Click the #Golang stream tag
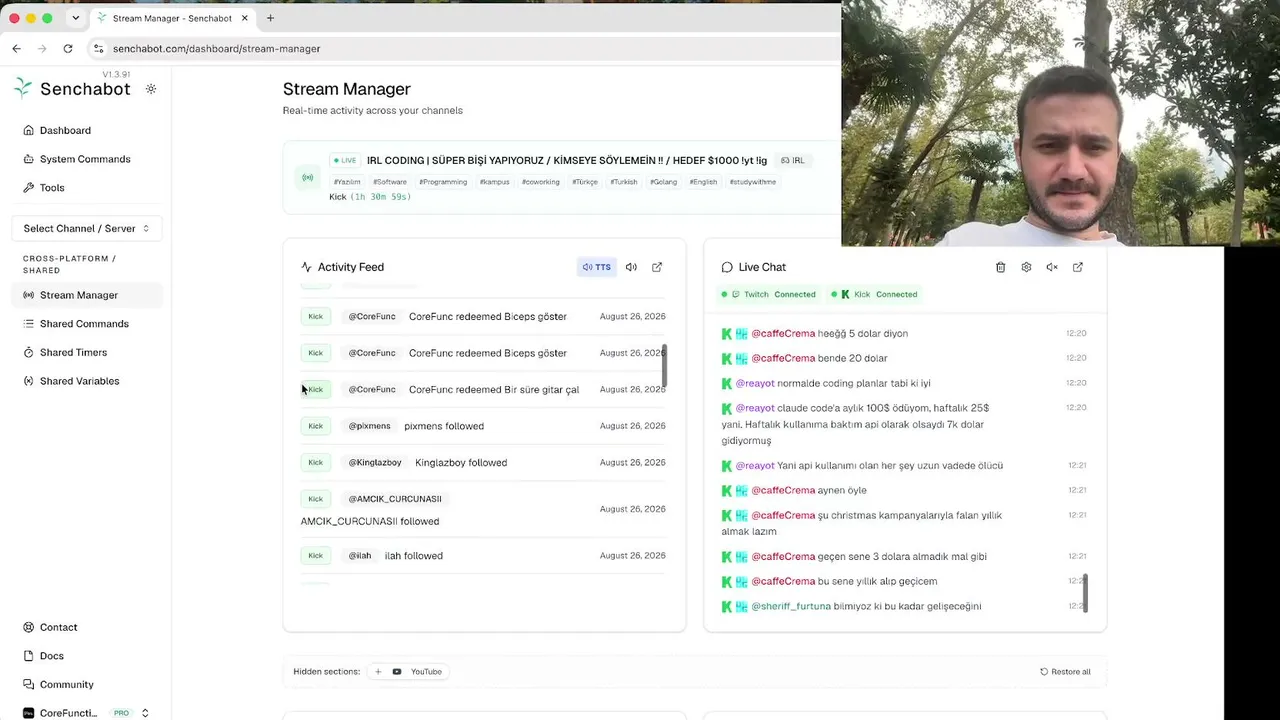1280x720 pixels. click(663, 182)
